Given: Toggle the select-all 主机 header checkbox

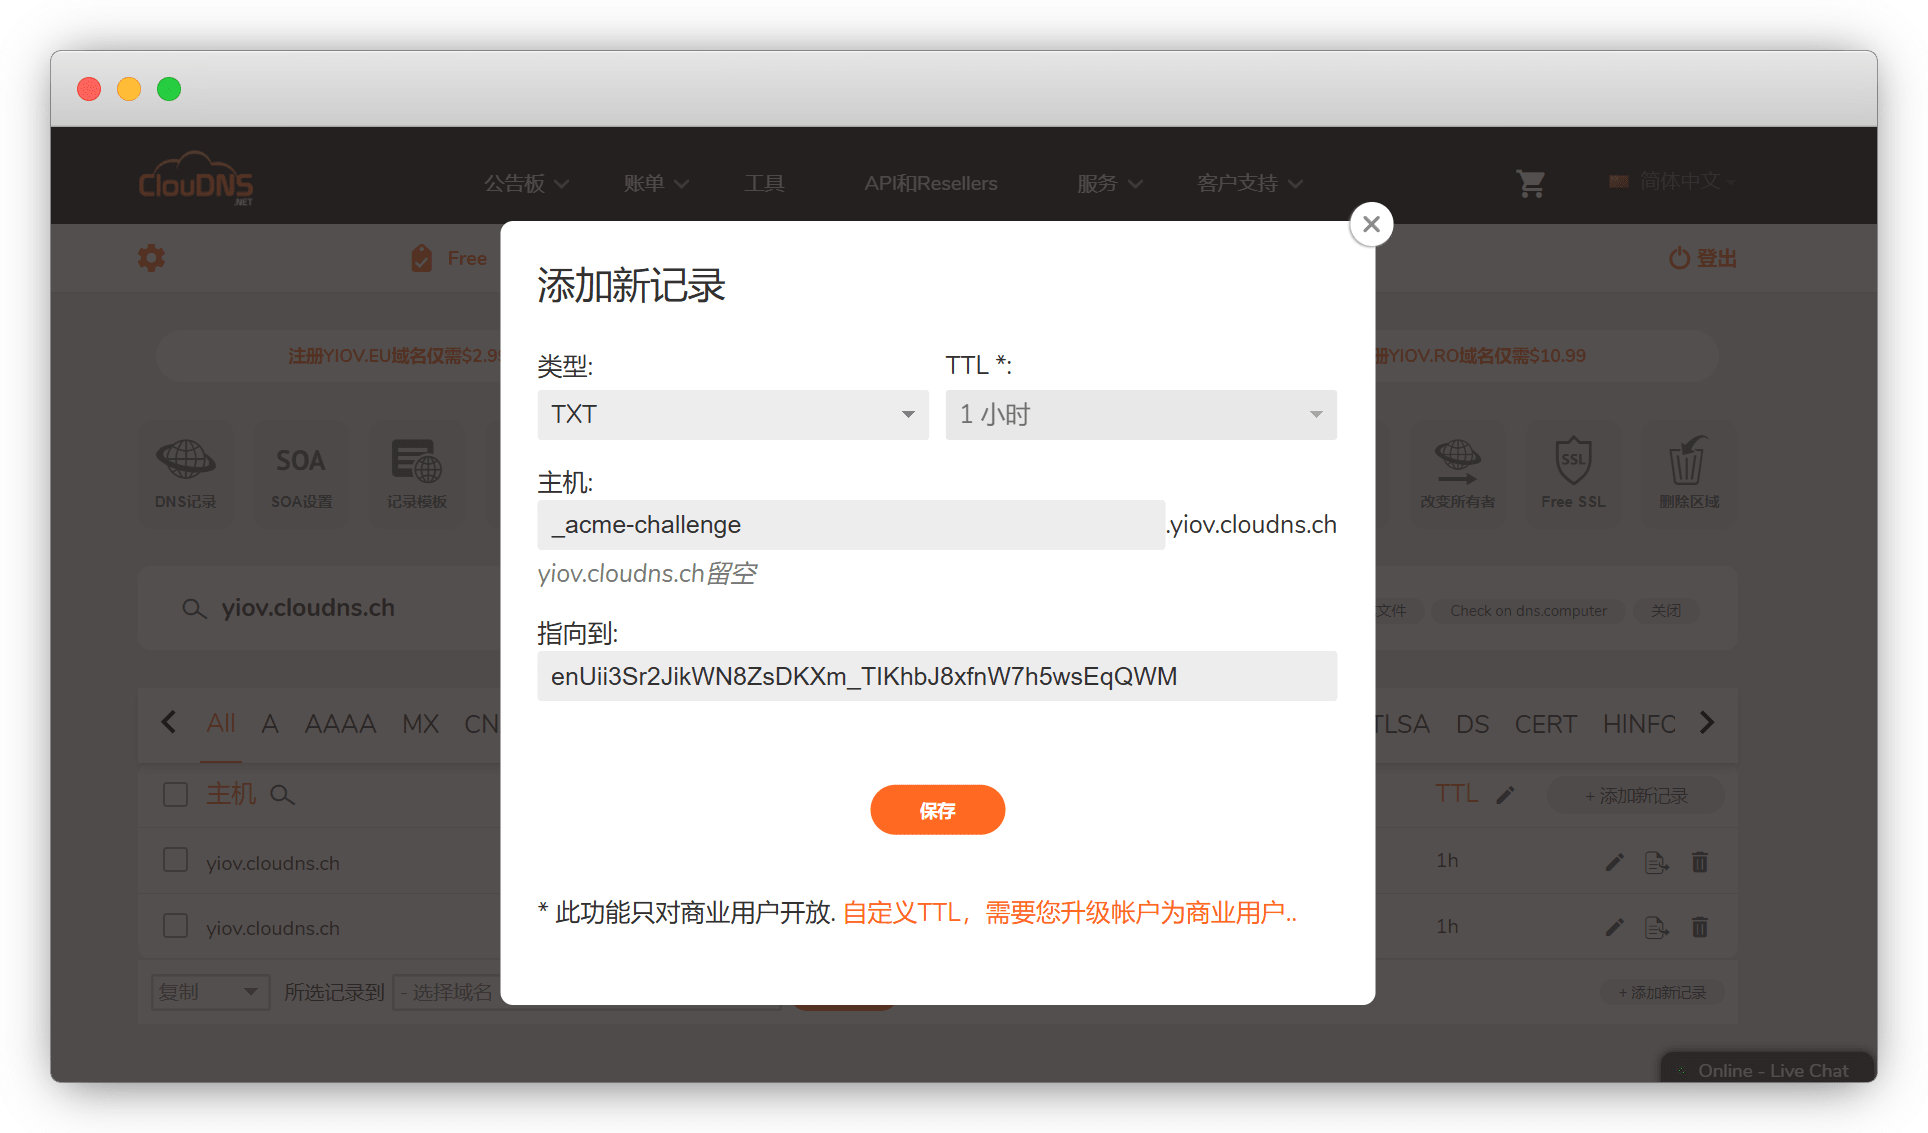Looking at the screenshot, I should click(175, 795).
